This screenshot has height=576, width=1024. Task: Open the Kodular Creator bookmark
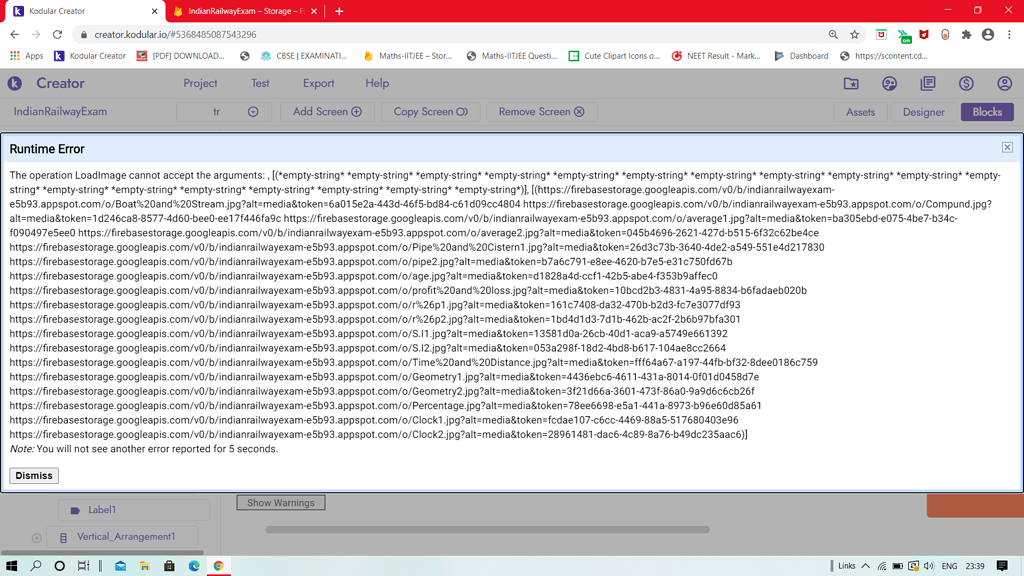click(x=90, y=56)
